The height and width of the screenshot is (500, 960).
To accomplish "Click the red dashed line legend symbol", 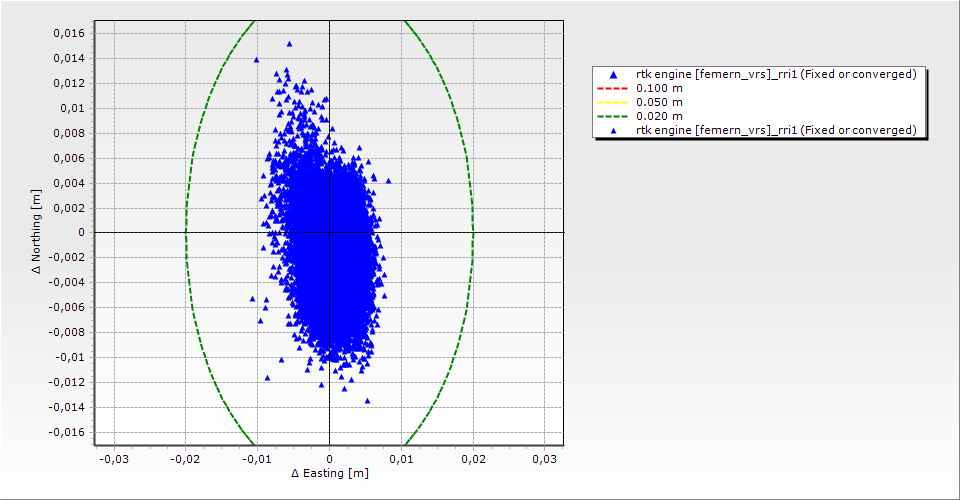I will coord(614,88).
